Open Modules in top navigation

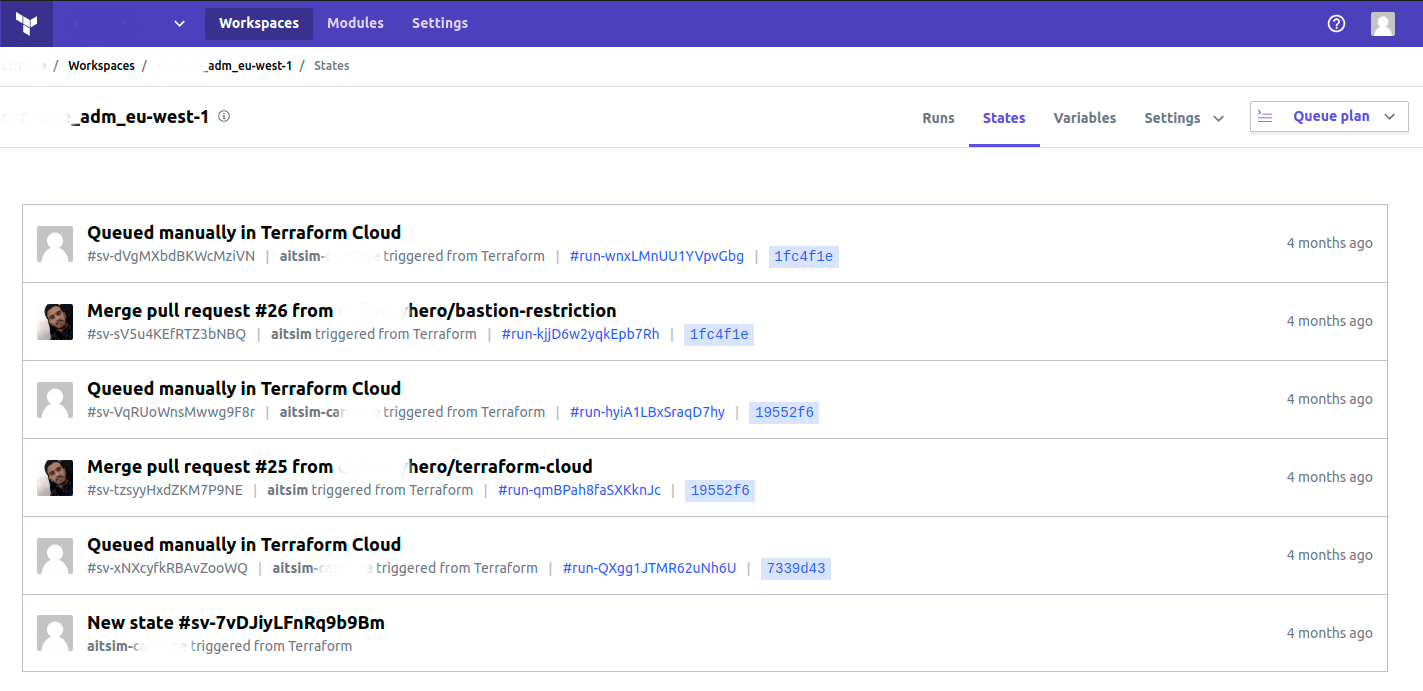(x=355, y=23)
